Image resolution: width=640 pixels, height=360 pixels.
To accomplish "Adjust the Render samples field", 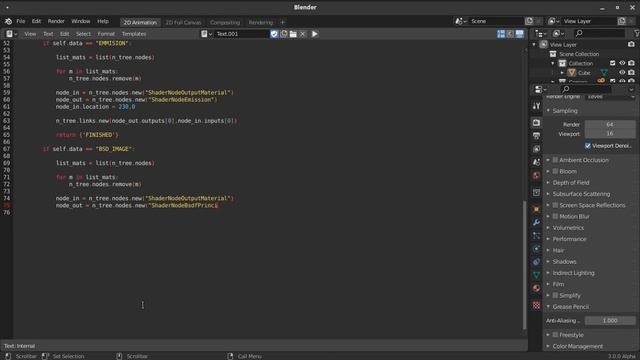I will 610,124.
